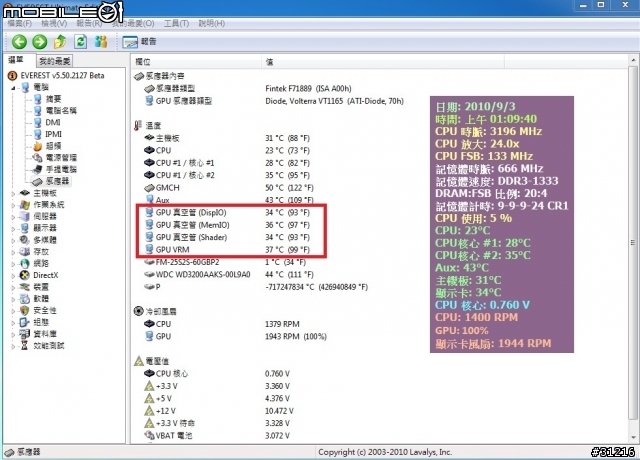Open the report (報告) toolbar button
The width and height of the screenshot is (640, 460).
coord(139,42)
